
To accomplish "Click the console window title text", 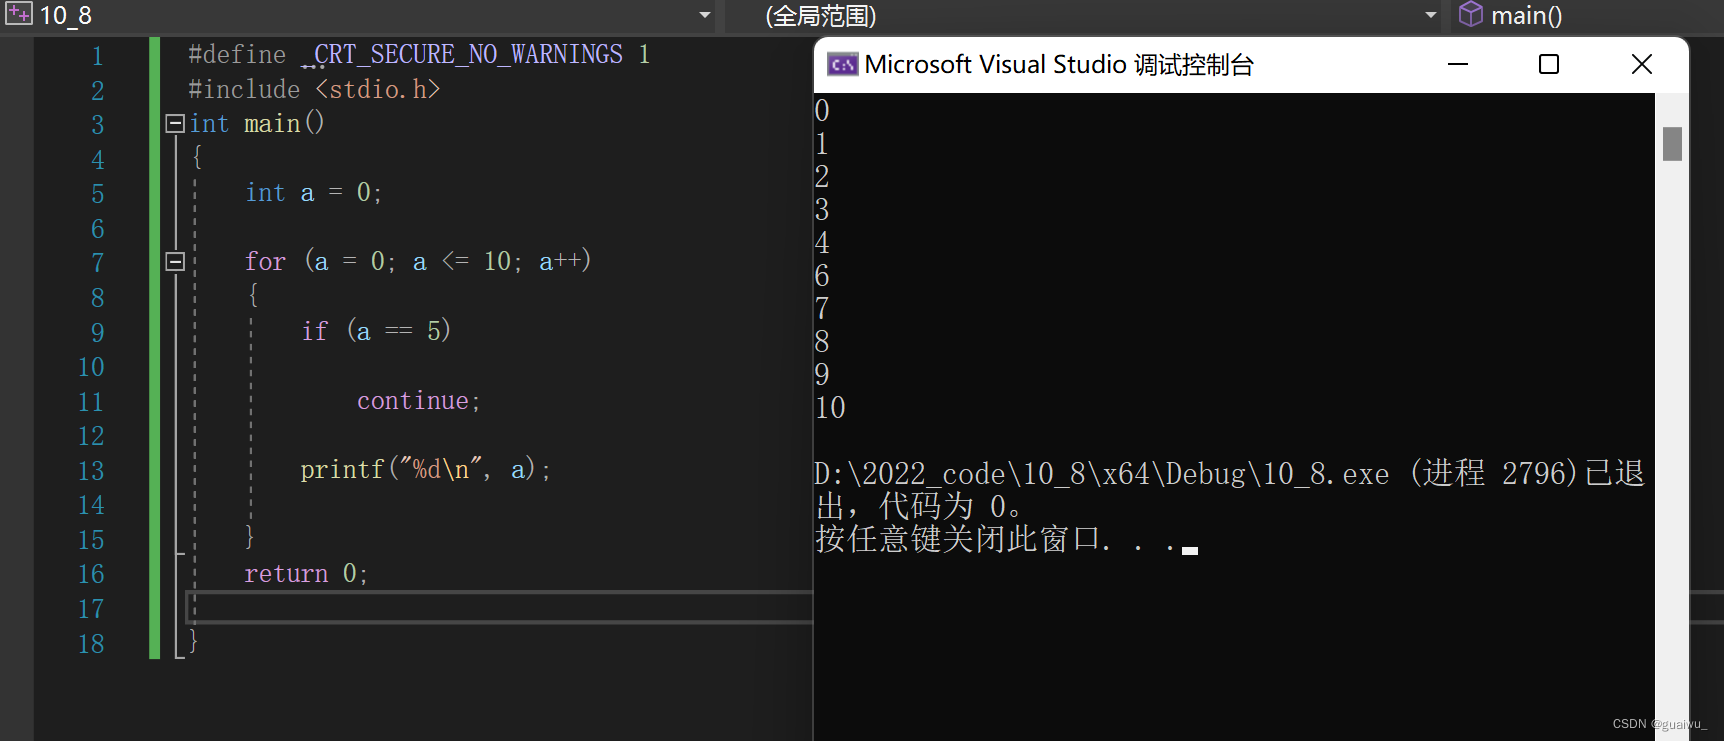I will pos(1059,65).
